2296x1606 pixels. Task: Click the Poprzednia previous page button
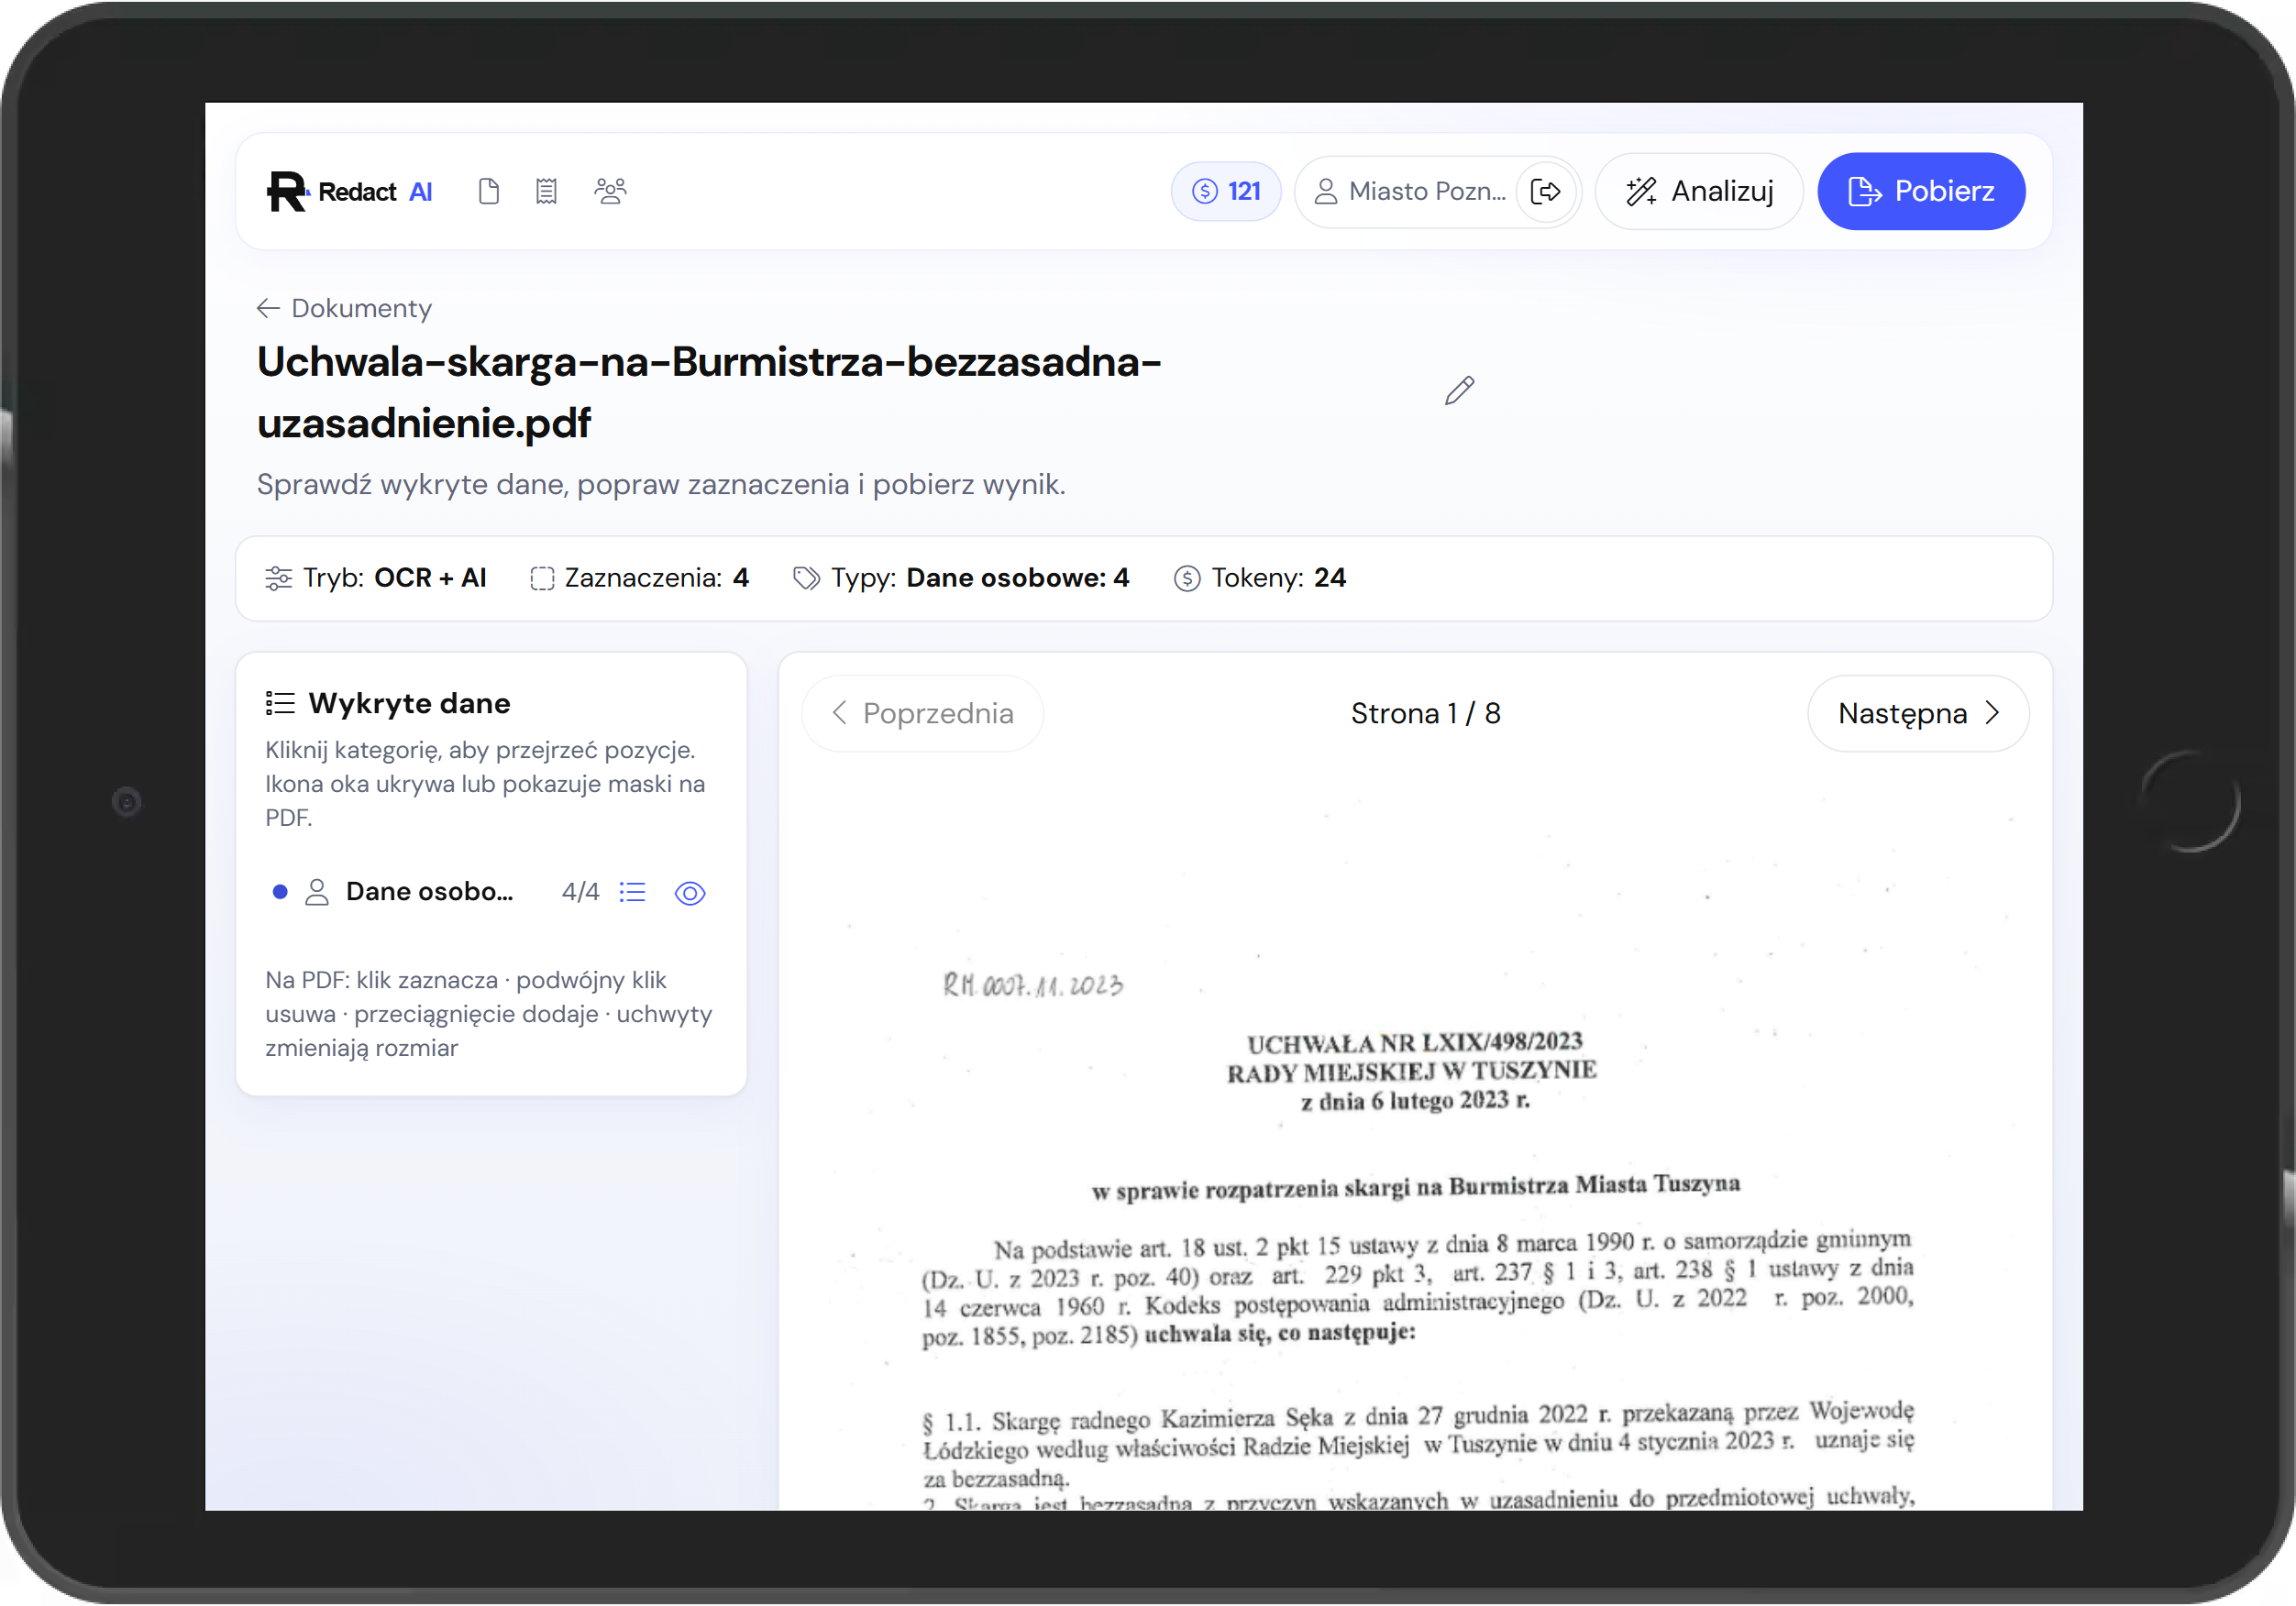coord(922,713)
